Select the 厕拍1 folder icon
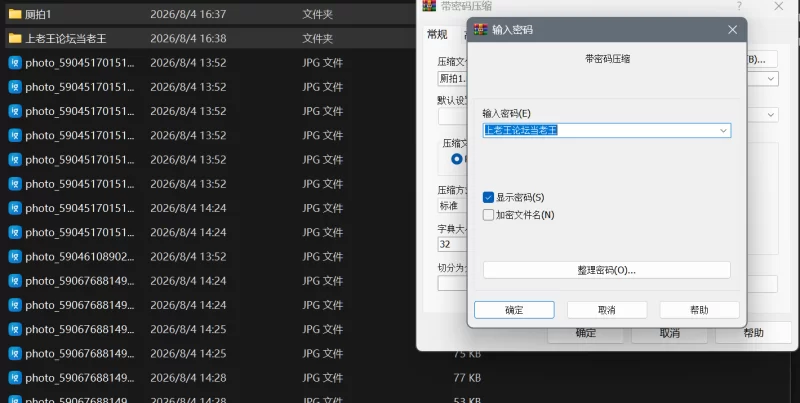This screenshot has height=403, width=800. [15, 14]
